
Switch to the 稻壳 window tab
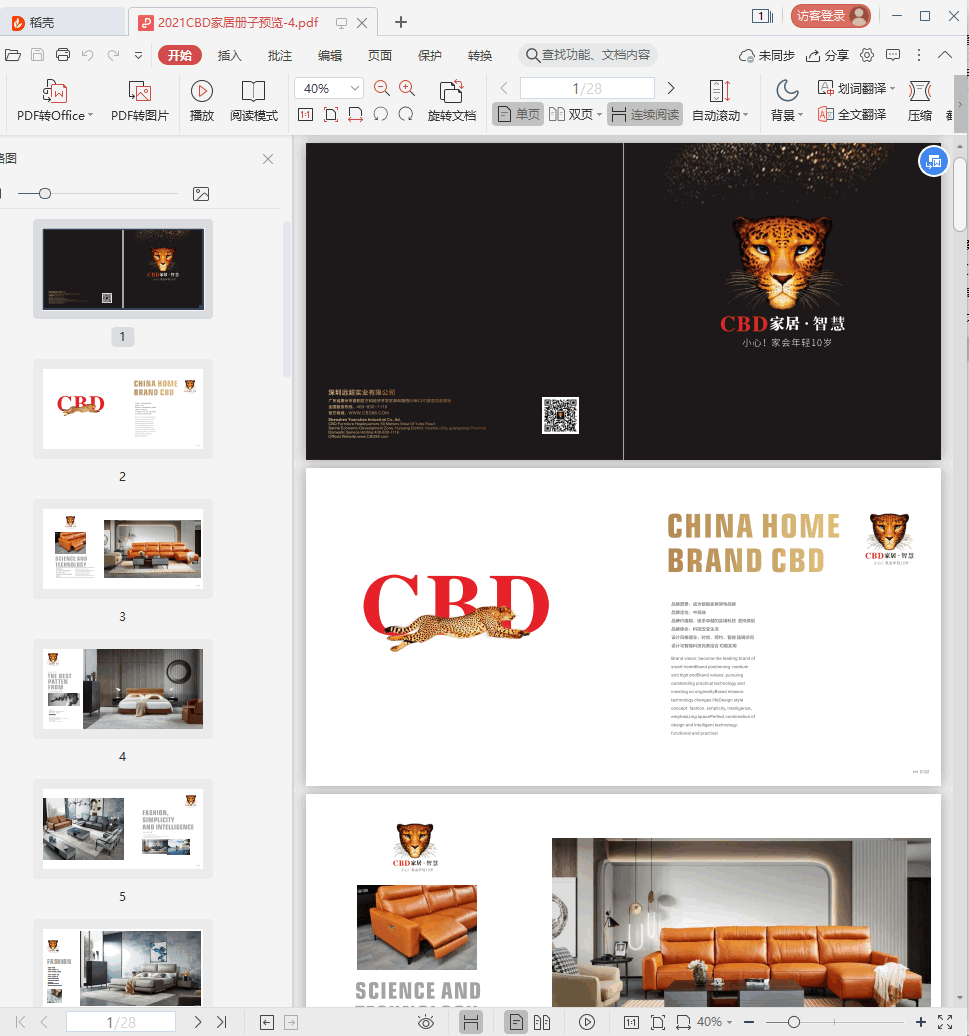(61, 22)
